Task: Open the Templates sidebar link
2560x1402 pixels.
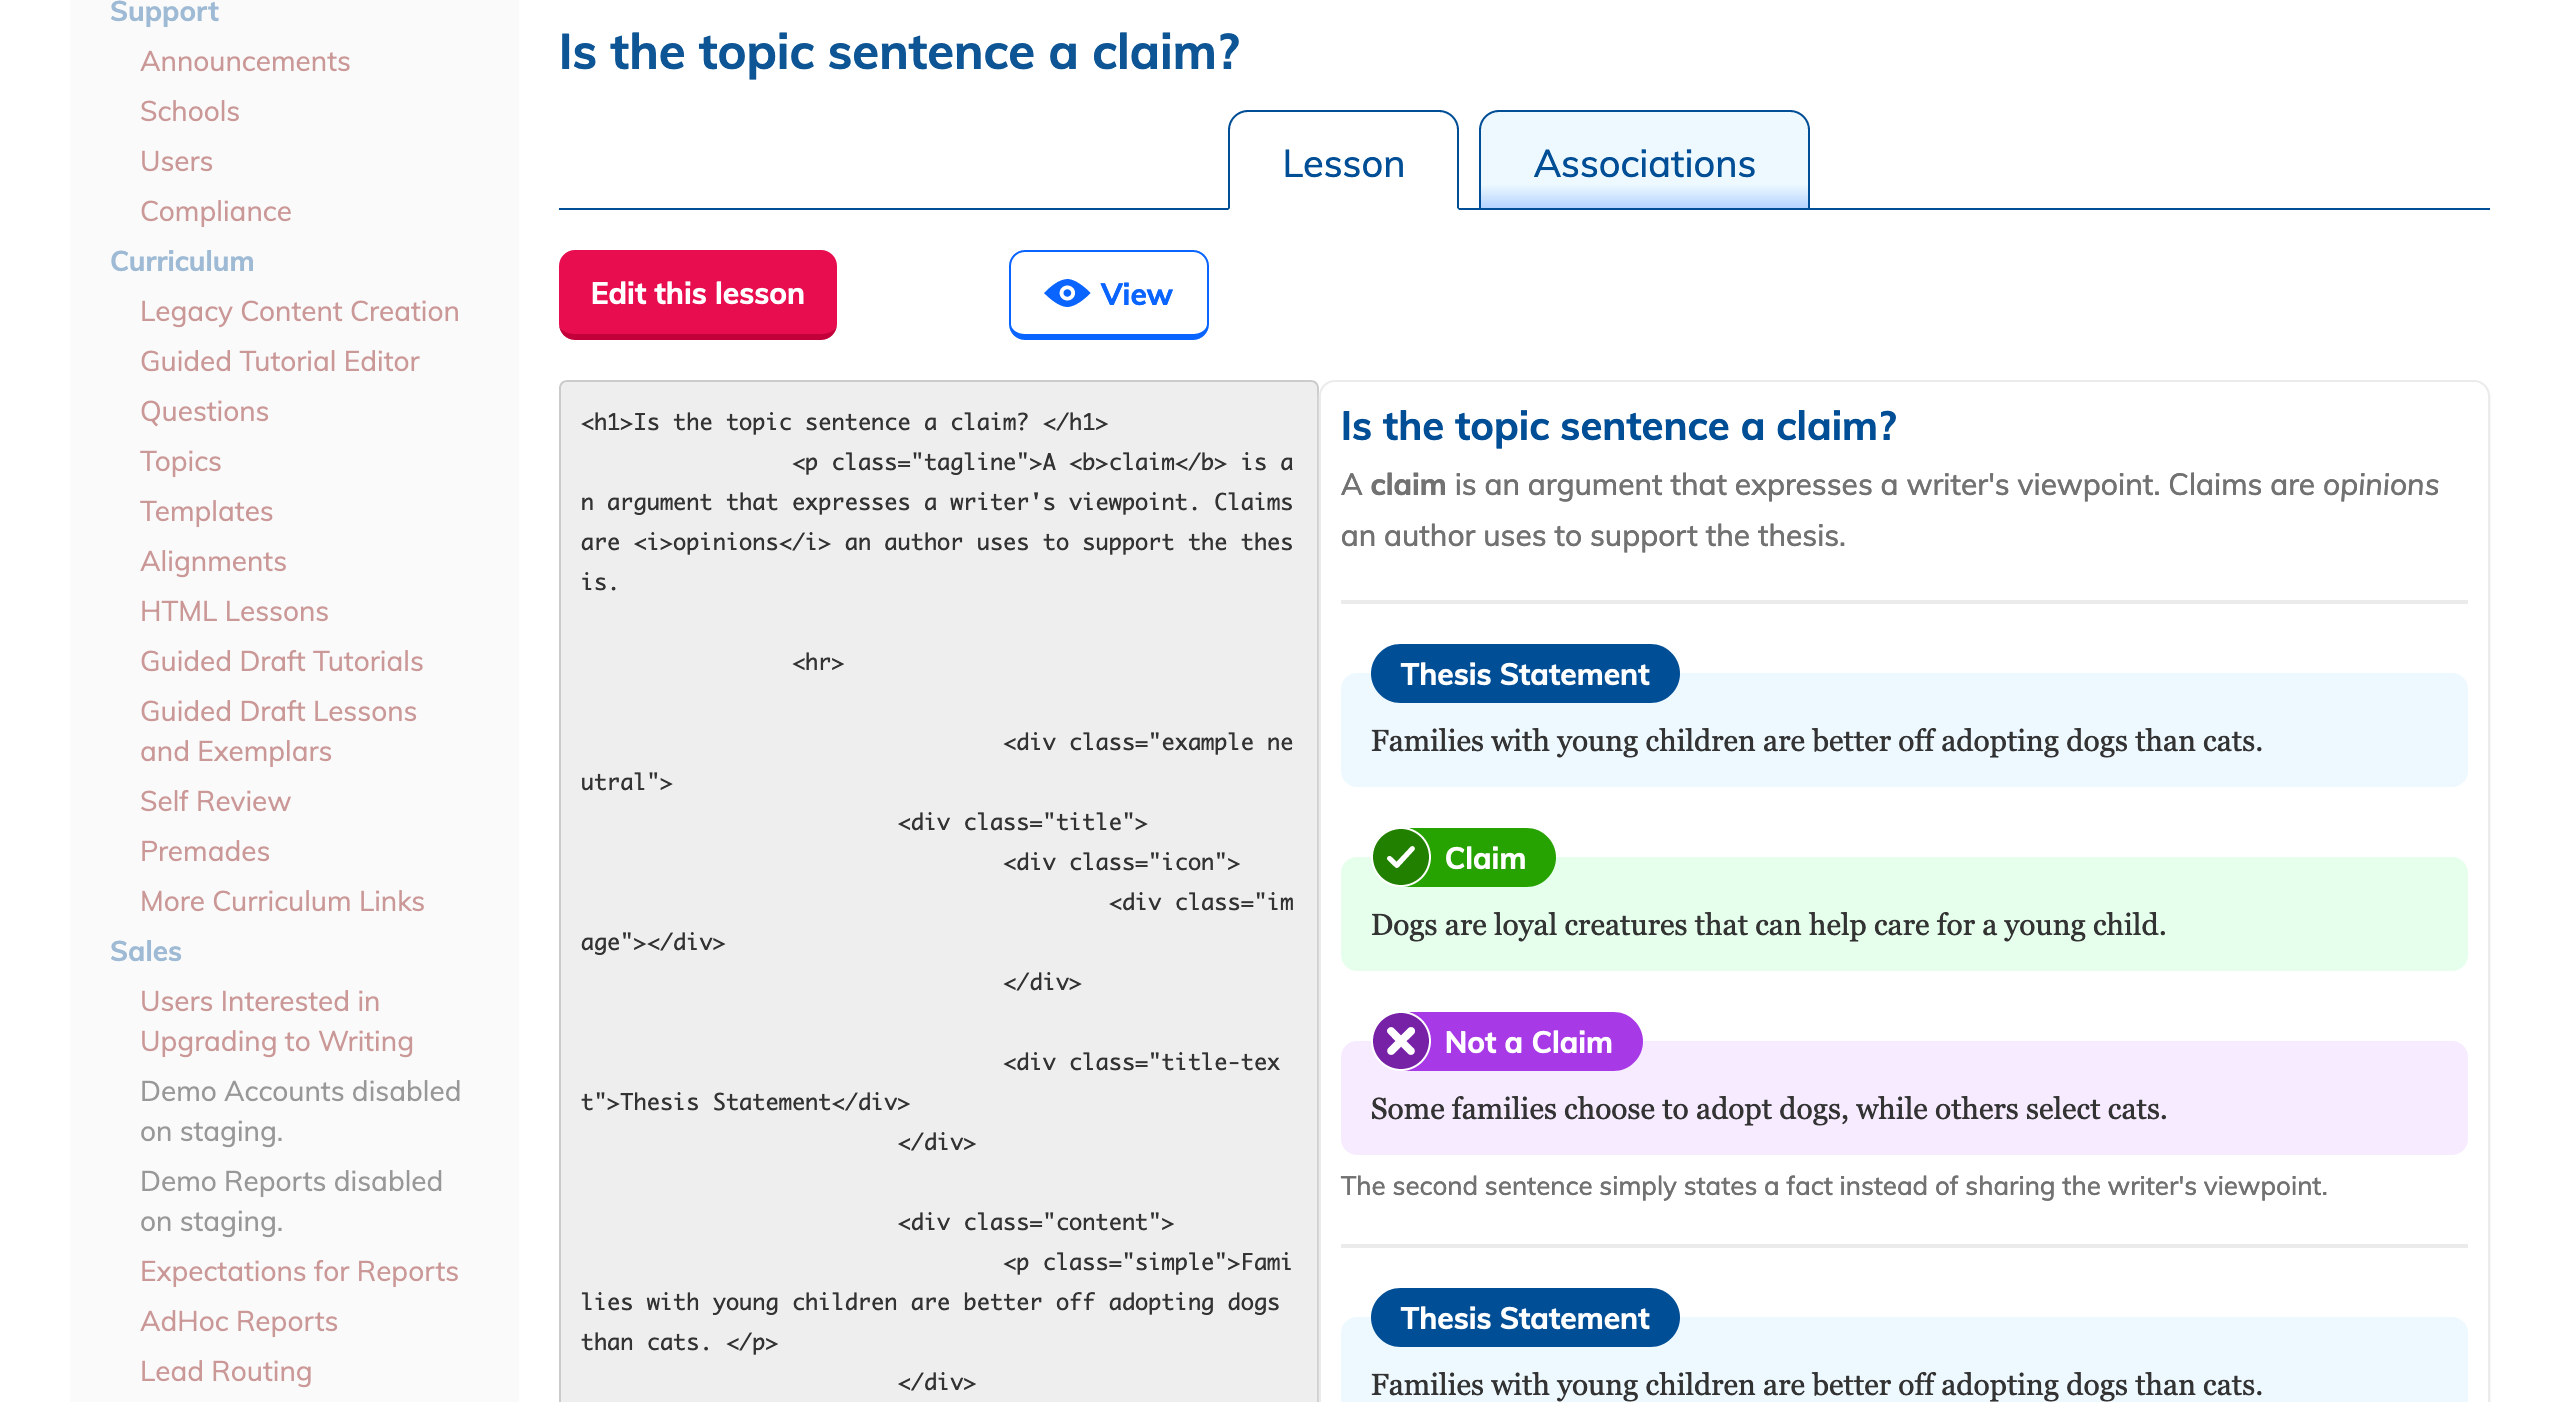Action: coord(206,512)
